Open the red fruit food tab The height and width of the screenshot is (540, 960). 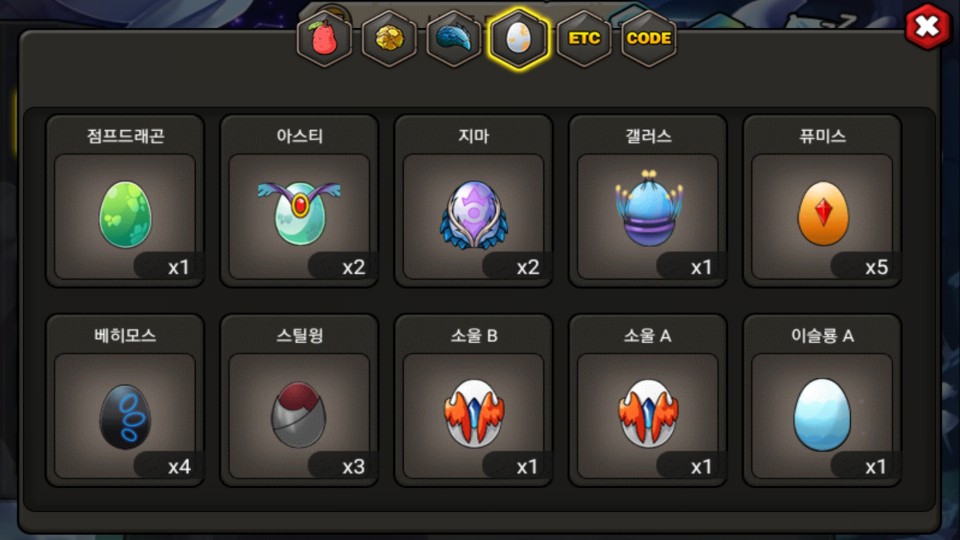click(324, 39)
